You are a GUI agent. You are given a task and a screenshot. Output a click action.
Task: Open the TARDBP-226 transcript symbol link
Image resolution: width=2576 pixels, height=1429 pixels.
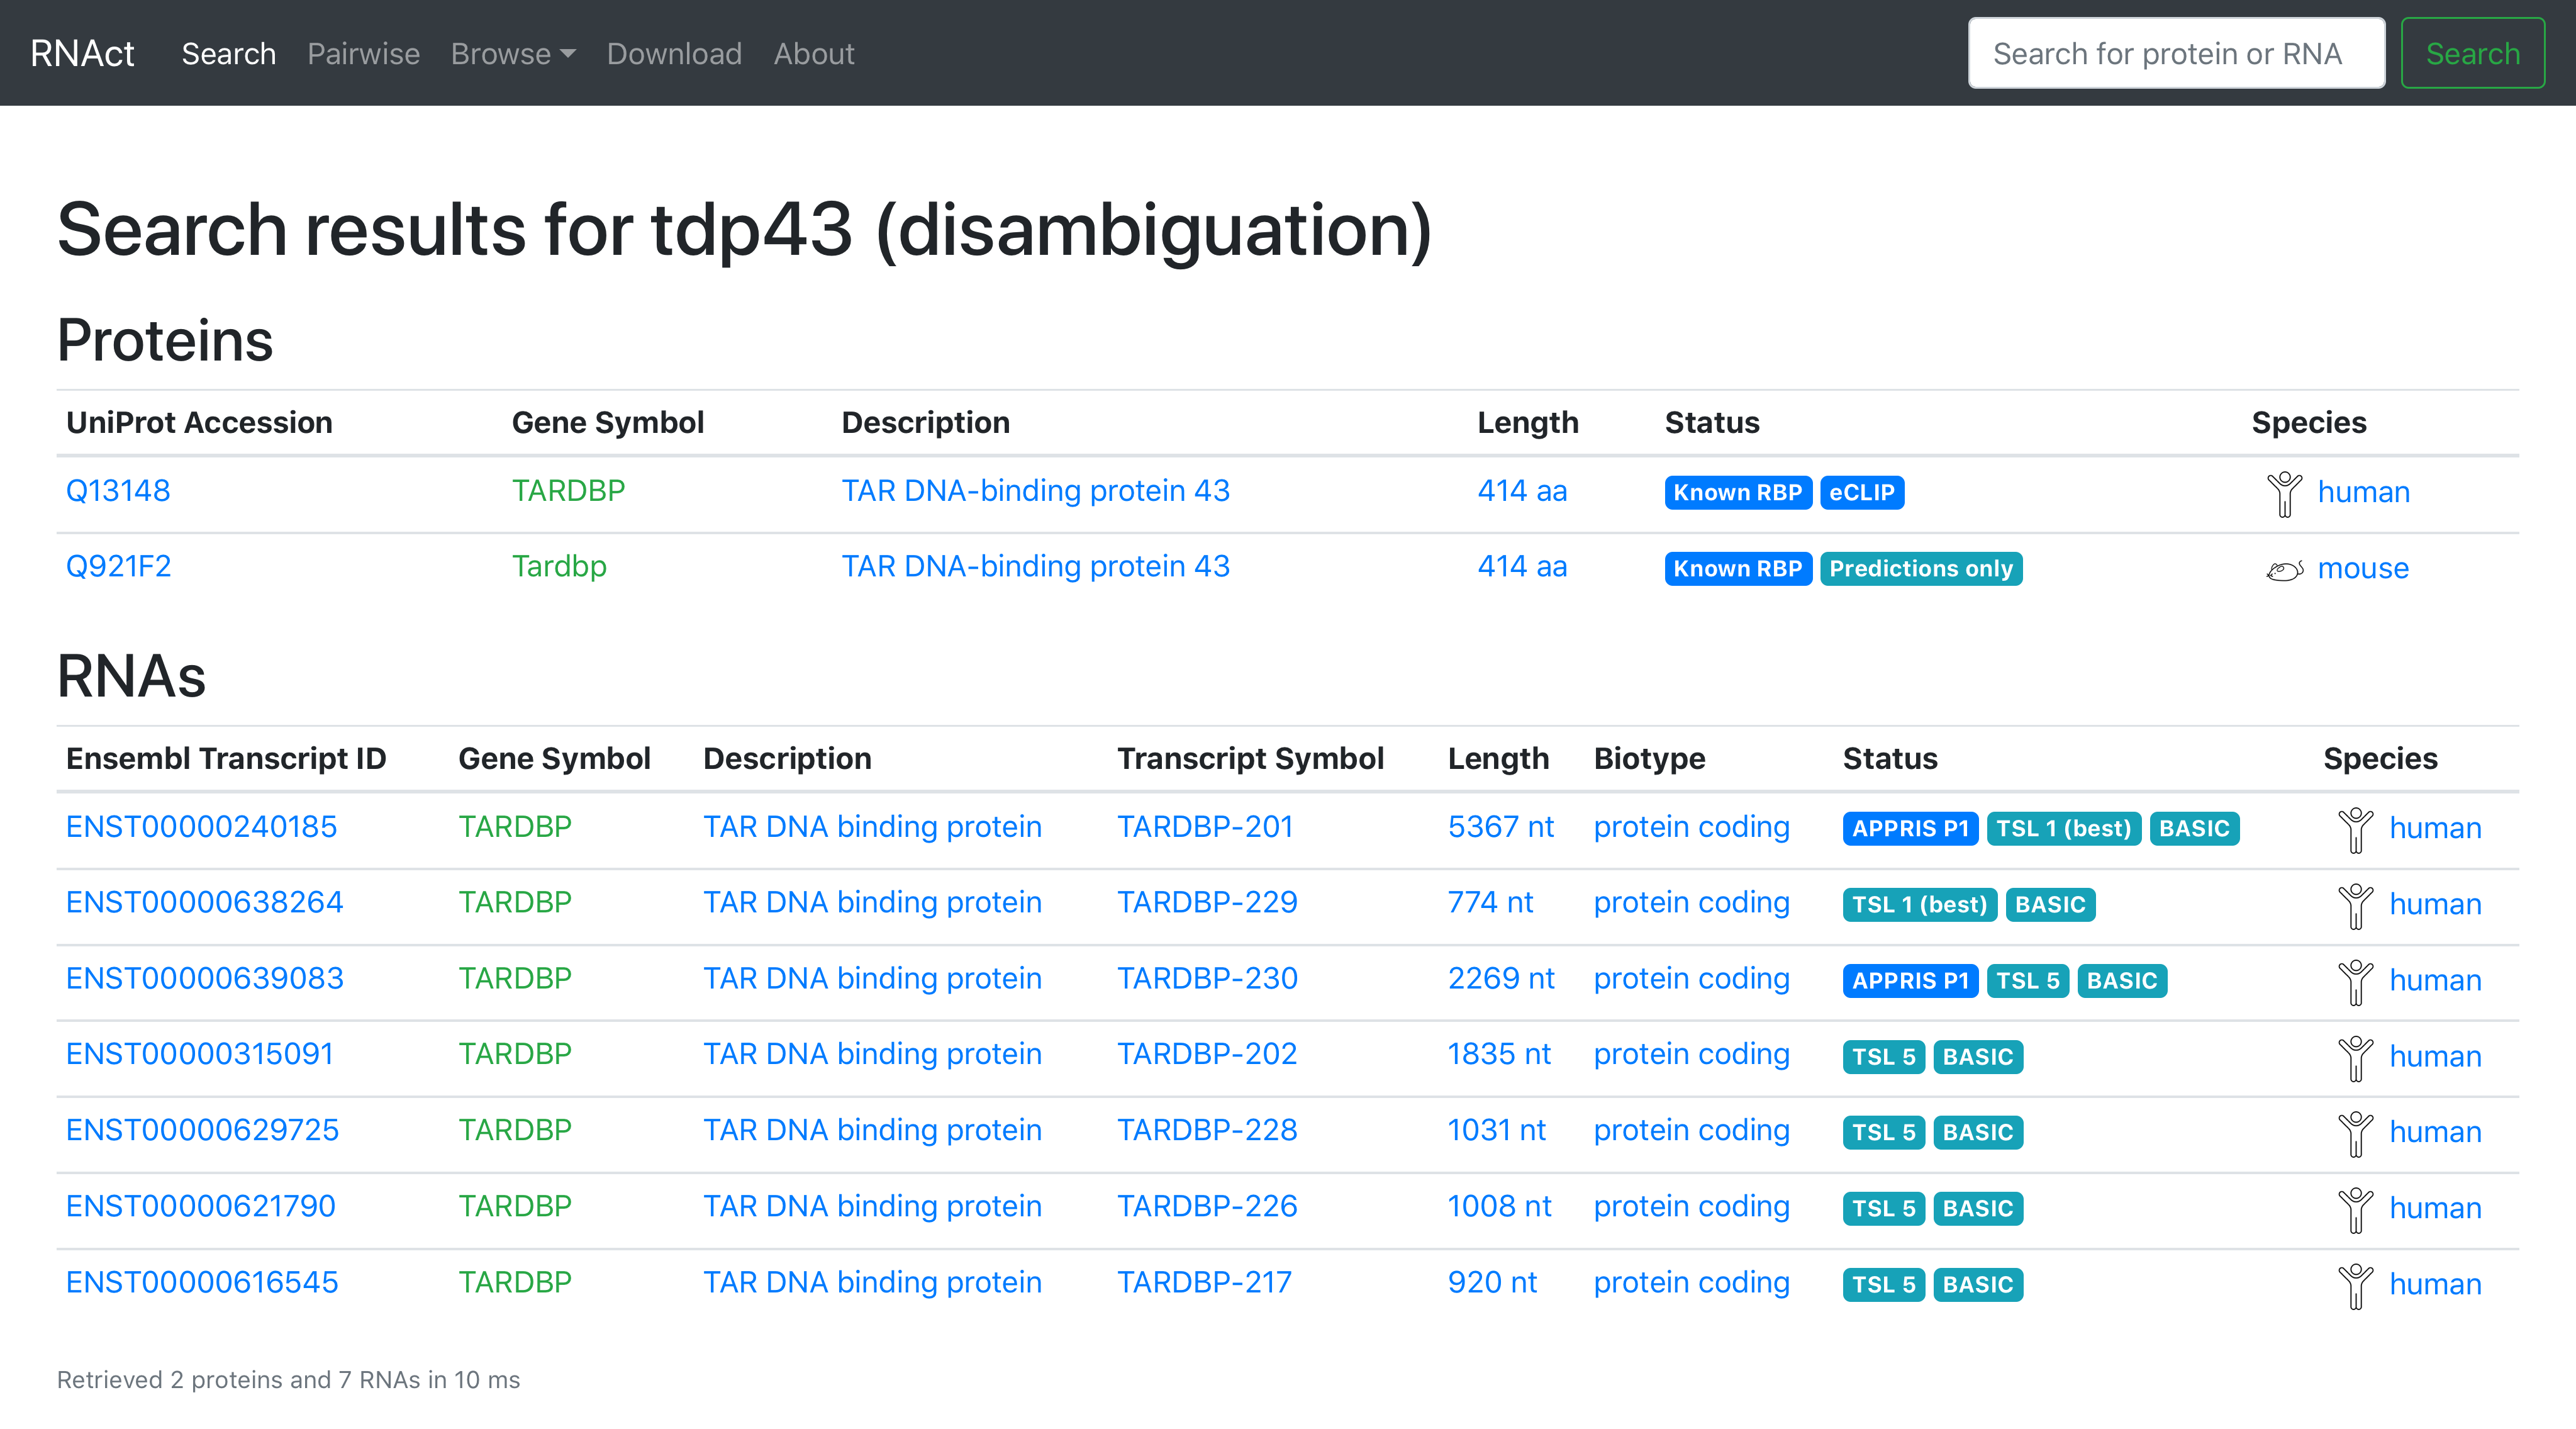click(x=1206, y=1207)
